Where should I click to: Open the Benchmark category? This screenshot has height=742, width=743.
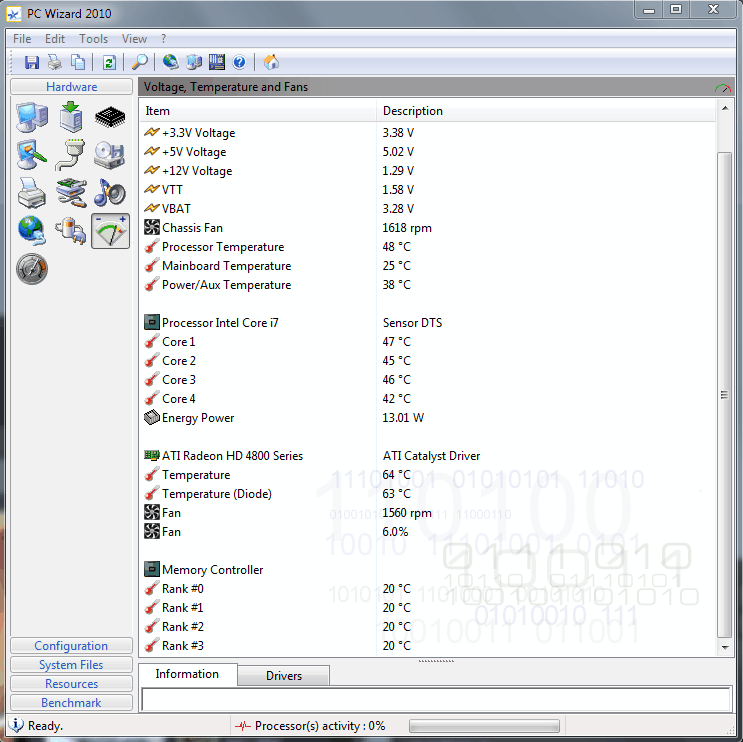(x=71, y=703)
